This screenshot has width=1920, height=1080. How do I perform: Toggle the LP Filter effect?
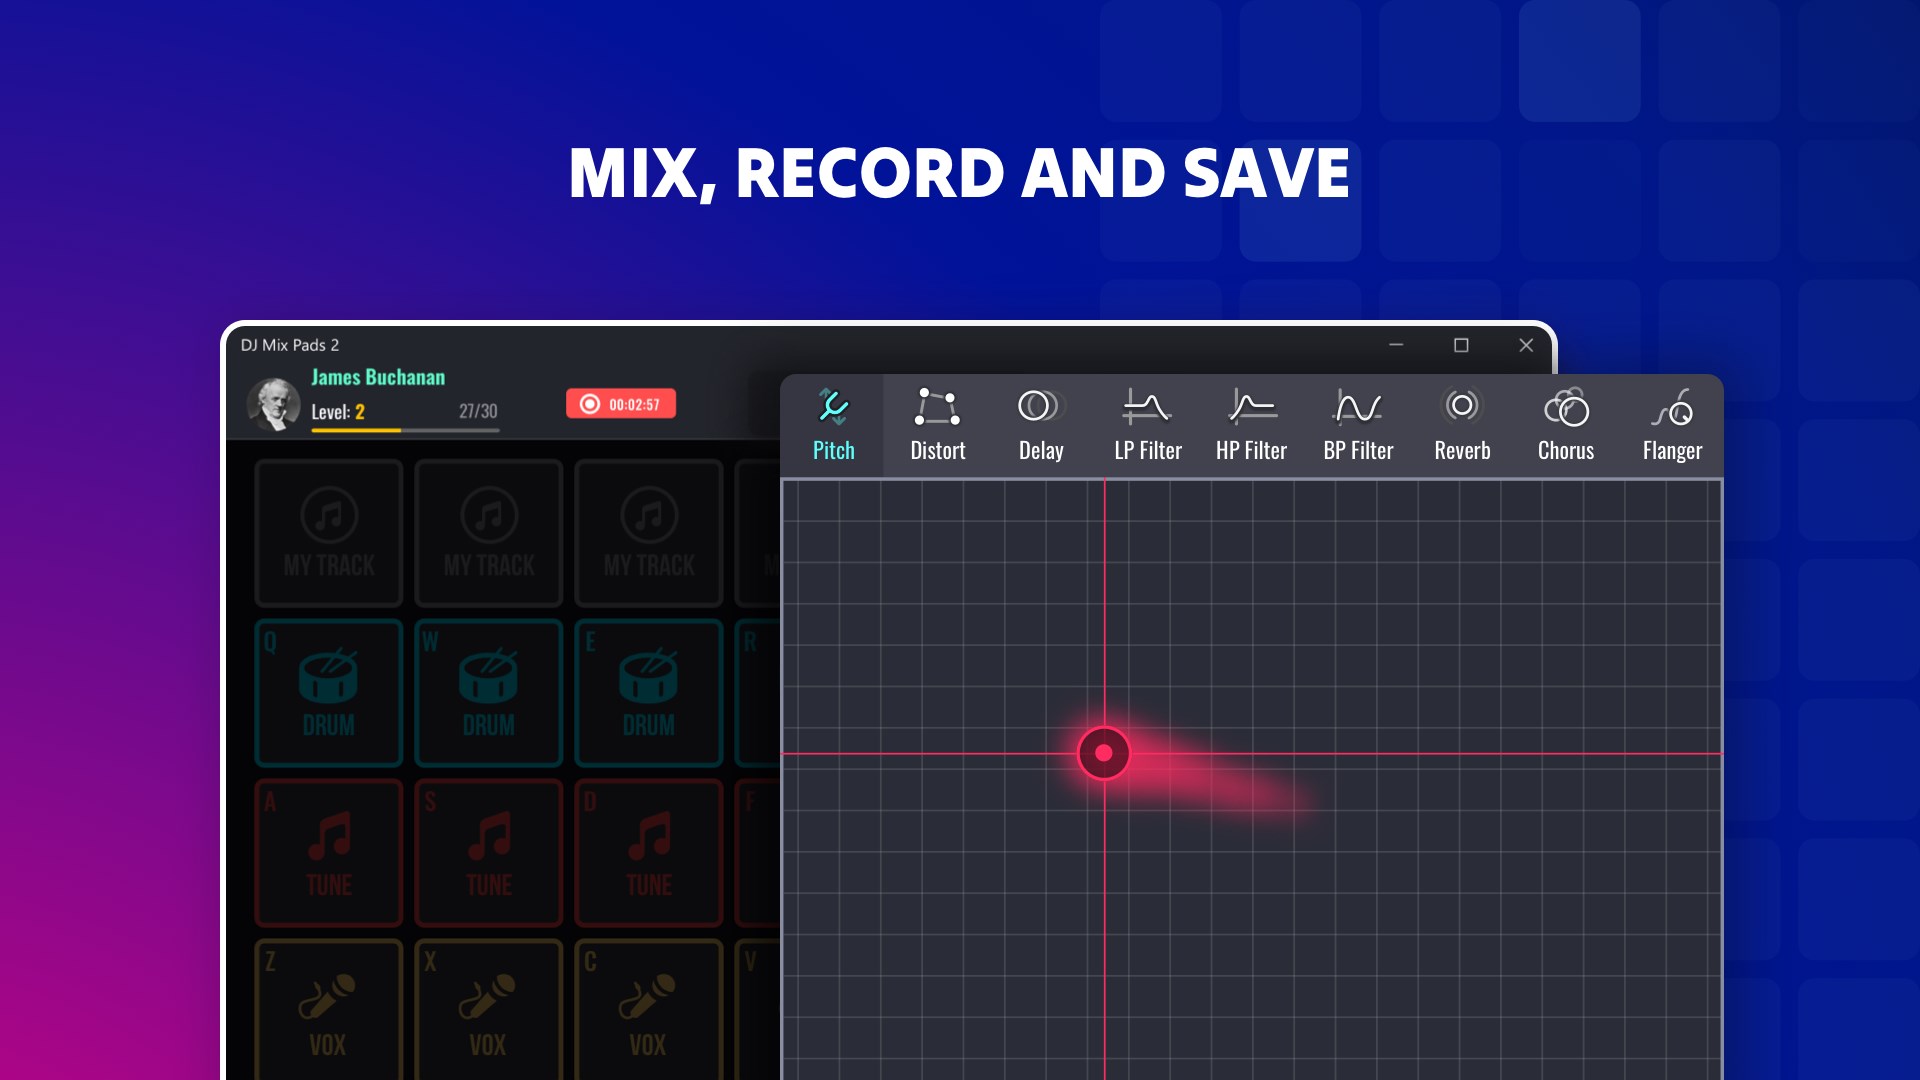[1145, 422]
